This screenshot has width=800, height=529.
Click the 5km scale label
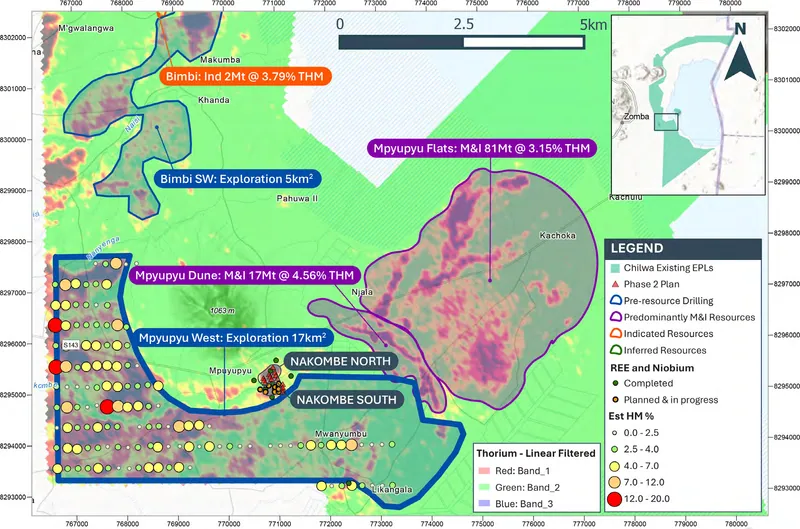(593, 24)
